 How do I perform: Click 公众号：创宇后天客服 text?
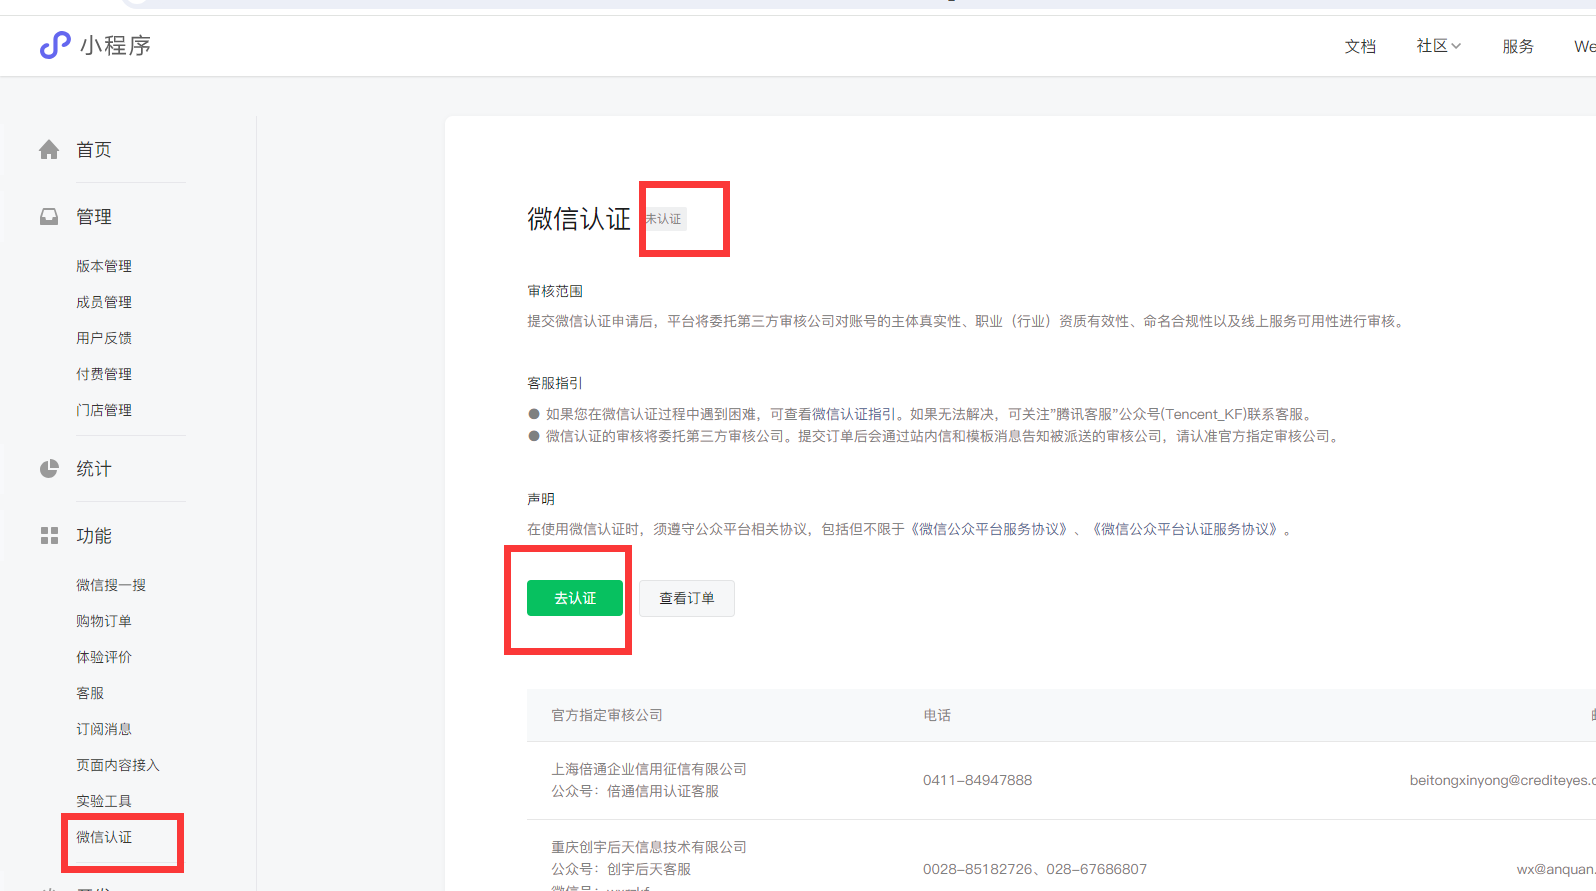[x=621, y=869]
